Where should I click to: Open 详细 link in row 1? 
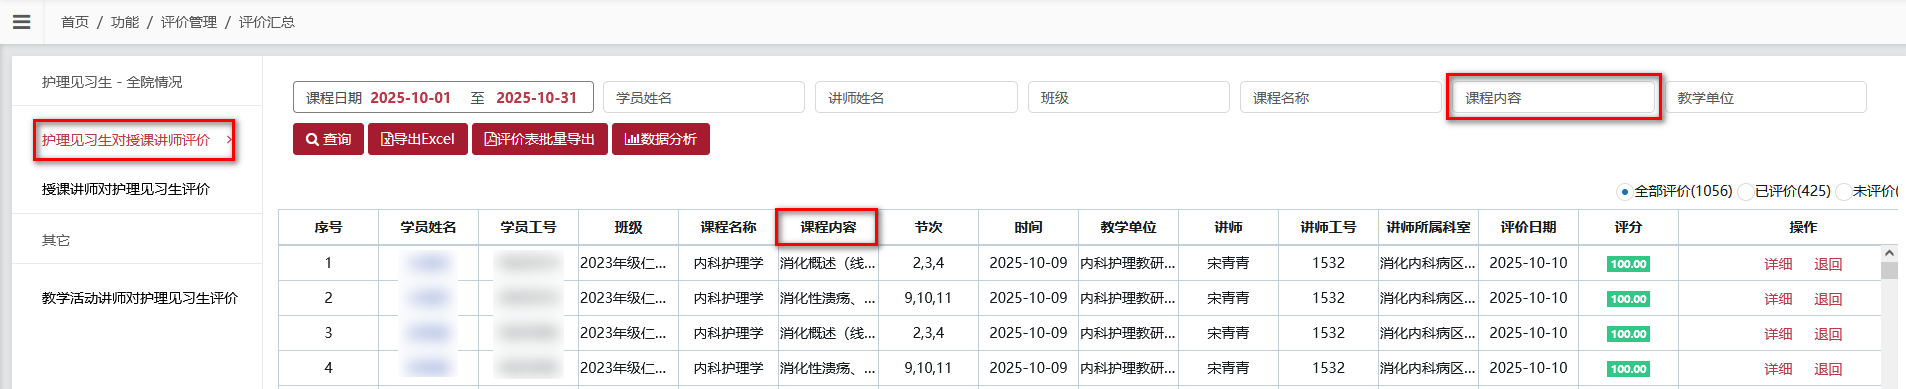(1778, 264)
